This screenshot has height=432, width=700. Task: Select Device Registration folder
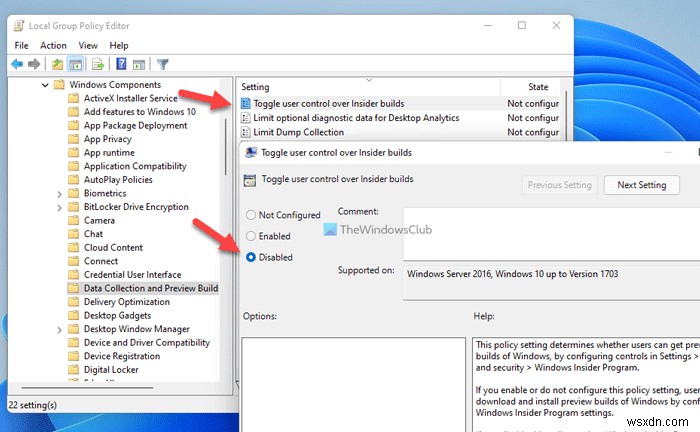[121, 356]
